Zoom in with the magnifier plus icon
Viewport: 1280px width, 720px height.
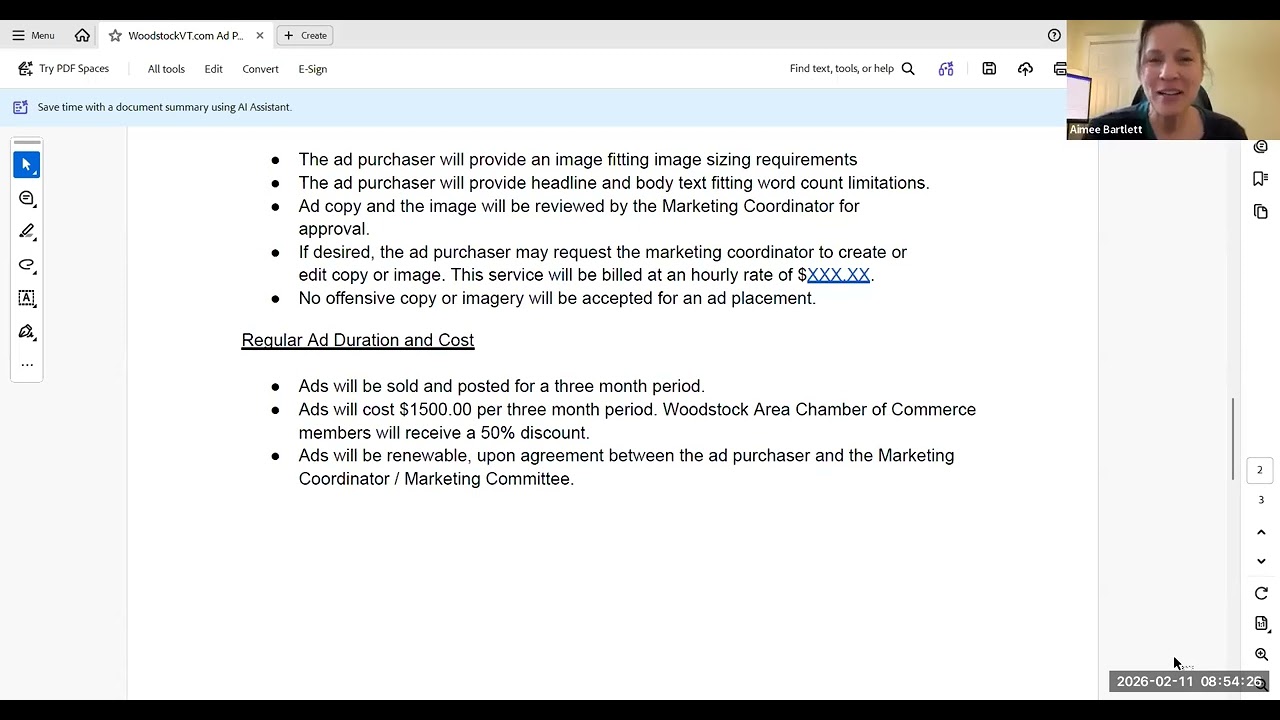pos(1261,655)
